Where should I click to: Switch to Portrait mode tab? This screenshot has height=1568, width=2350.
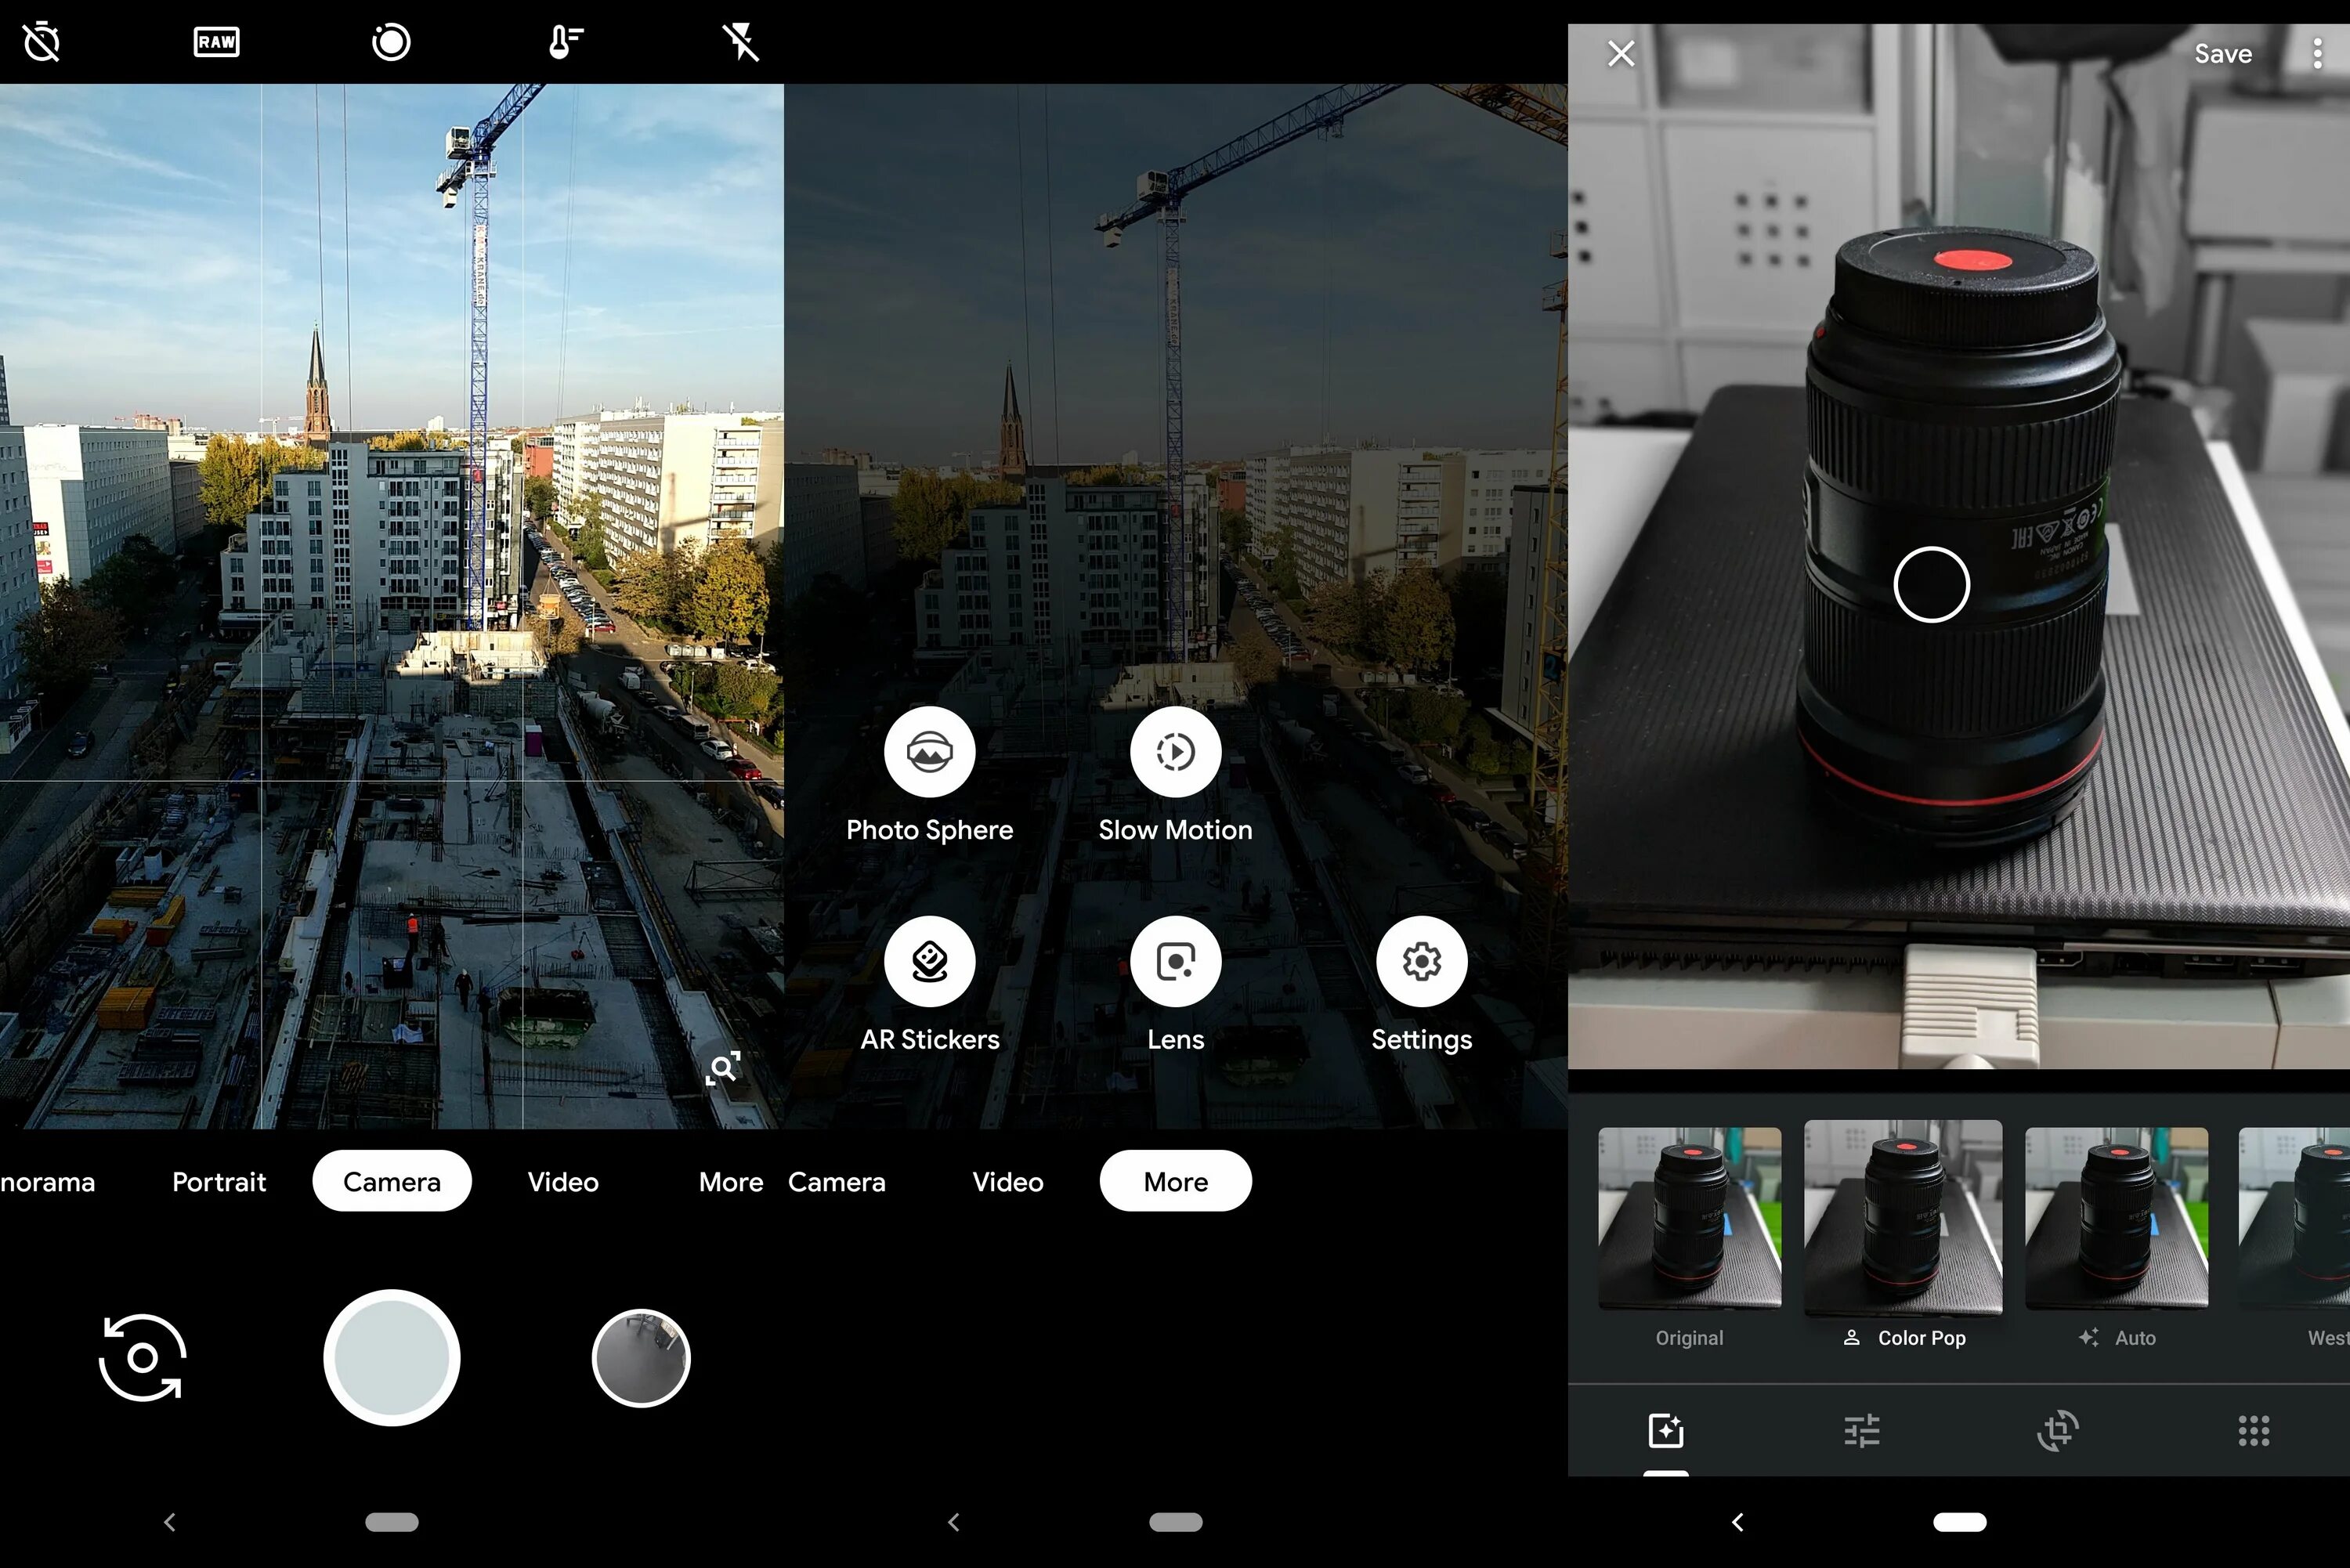(x=214, y=1183)
